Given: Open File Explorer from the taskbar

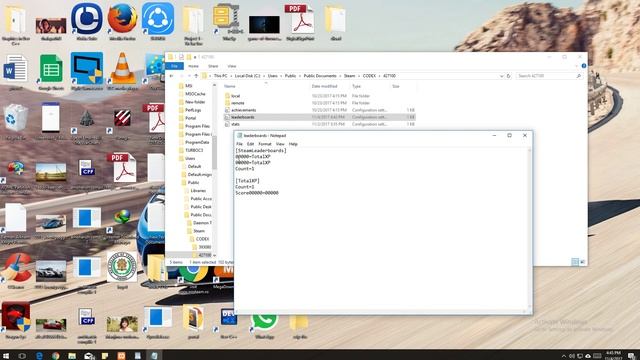Looking at the screenshot, I should [72, 356].
